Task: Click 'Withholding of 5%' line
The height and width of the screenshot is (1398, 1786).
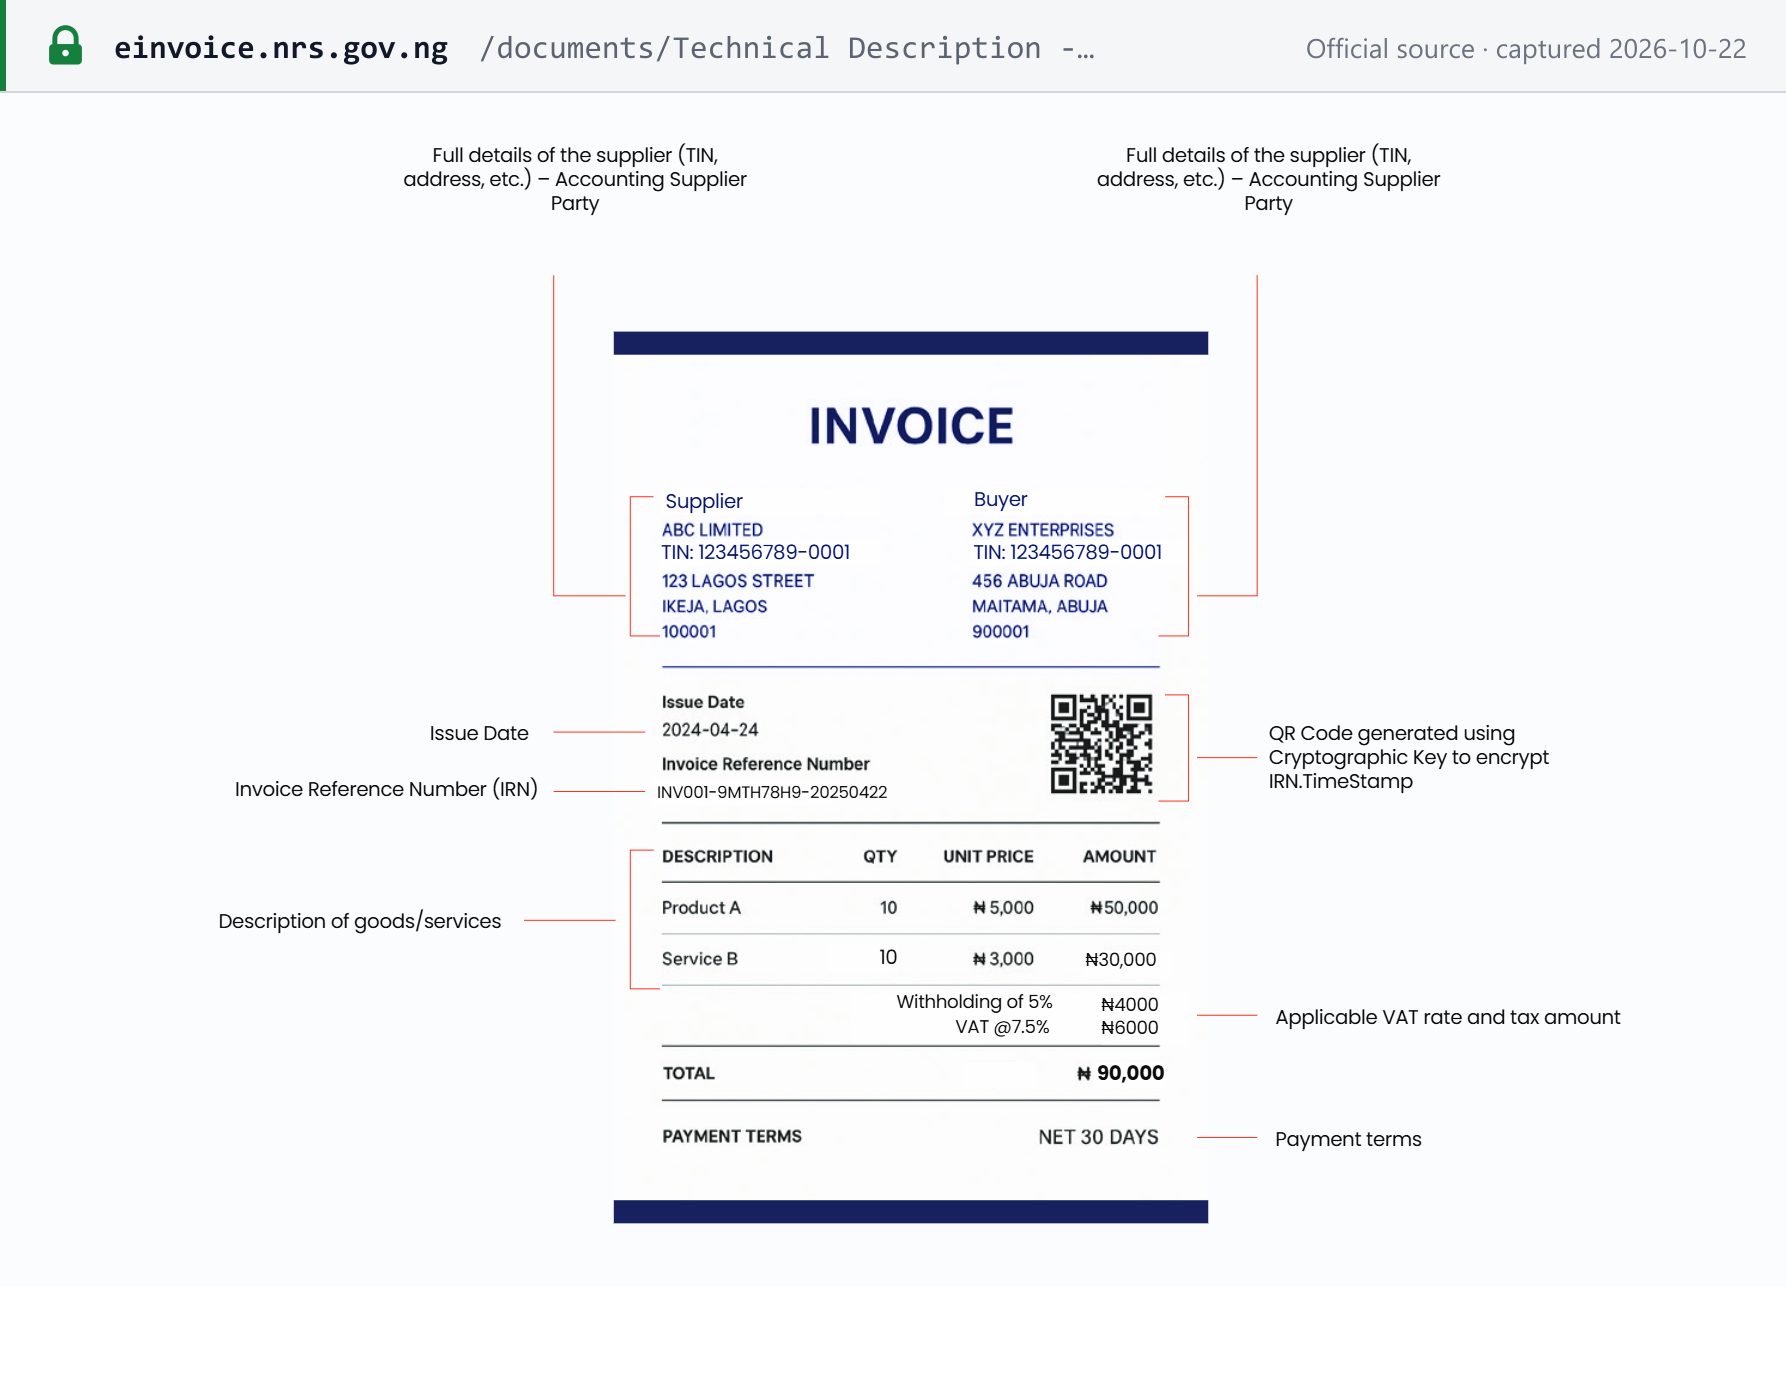Action: click(974, 1002)
